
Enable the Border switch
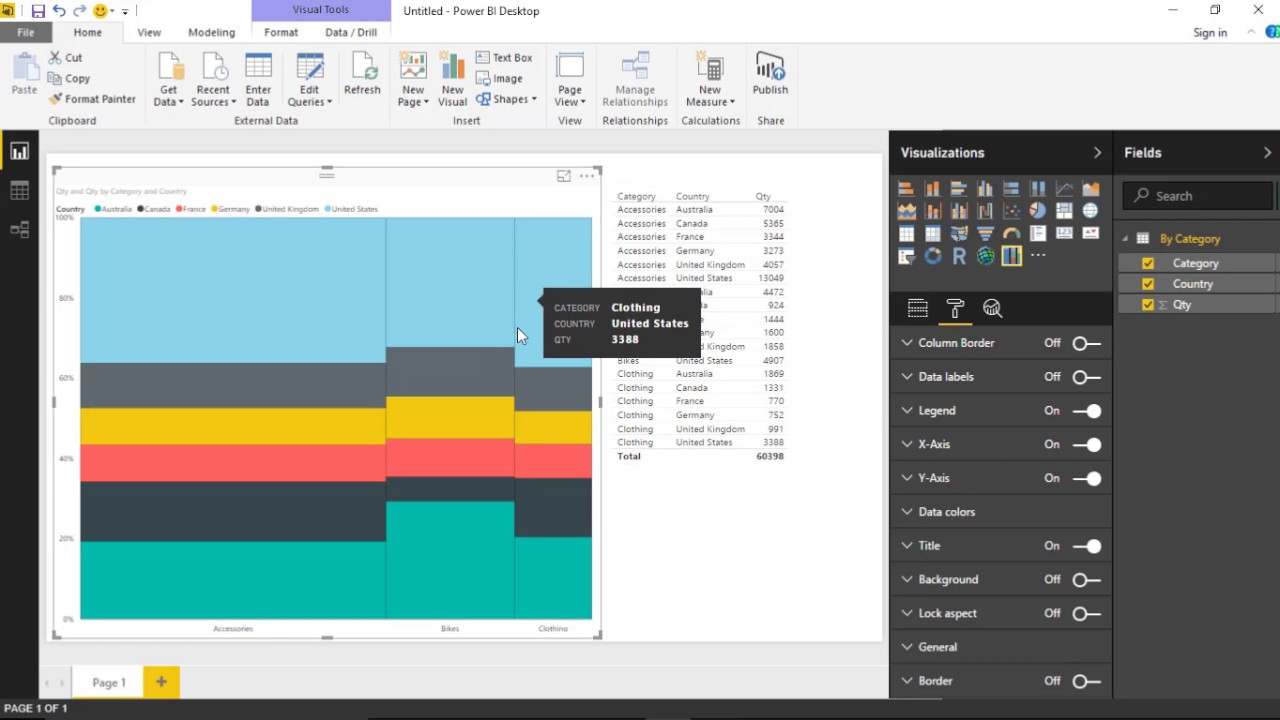[1086, 681]
